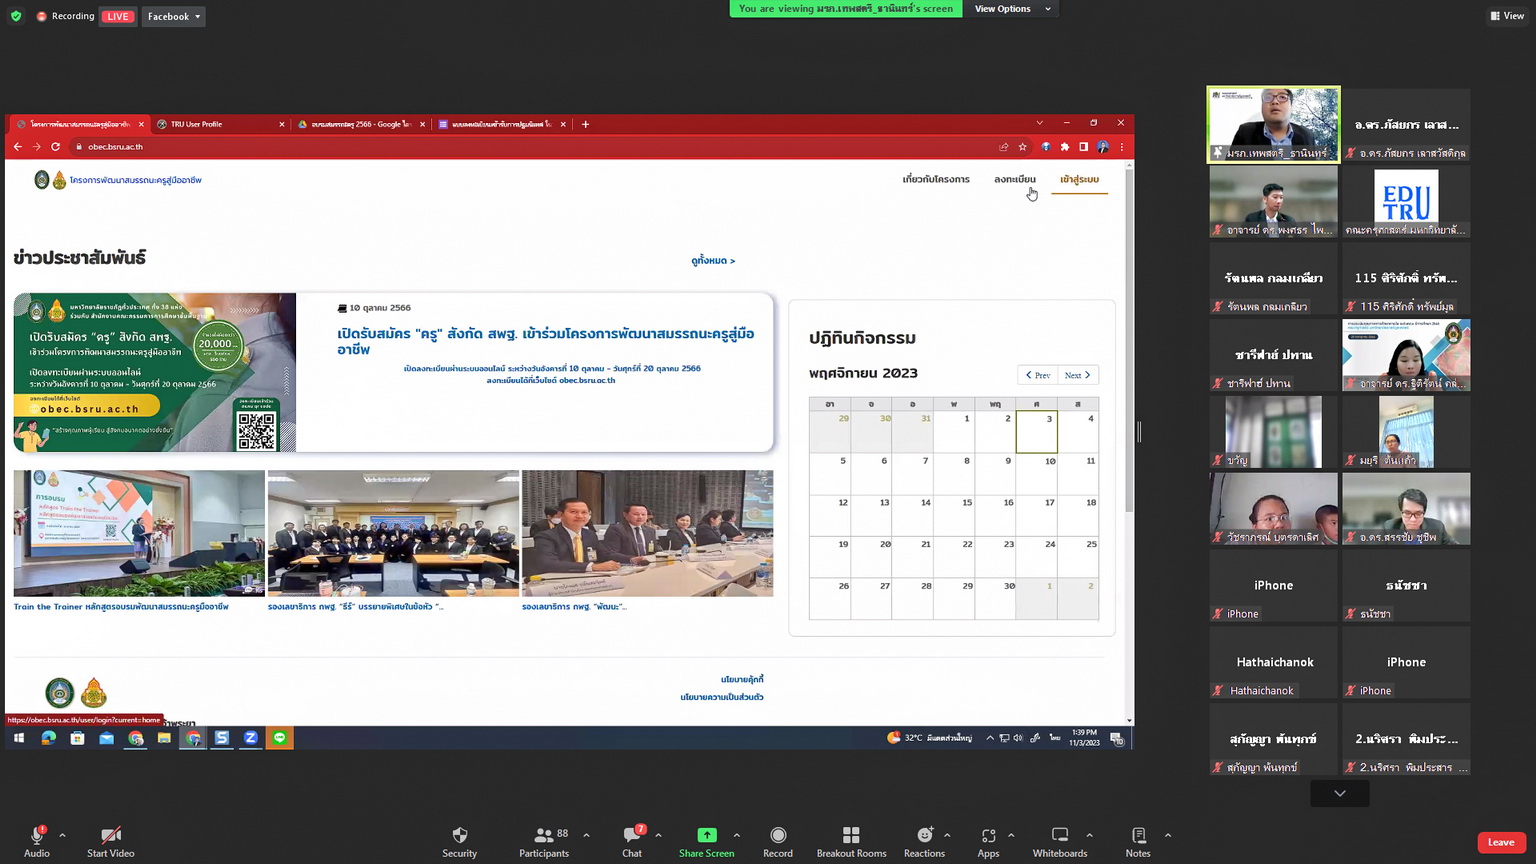Image resolution: width=1536 pixels, height=864 pixels.
Task: Switch to the TRU User Profile tab
Action: pos(220,124)
